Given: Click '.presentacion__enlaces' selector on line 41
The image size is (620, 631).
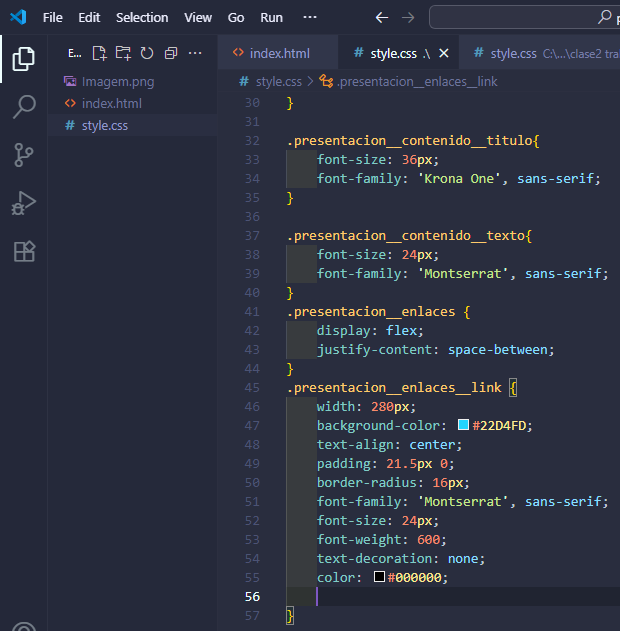Looking at the screenshot, I should point(371,312).
